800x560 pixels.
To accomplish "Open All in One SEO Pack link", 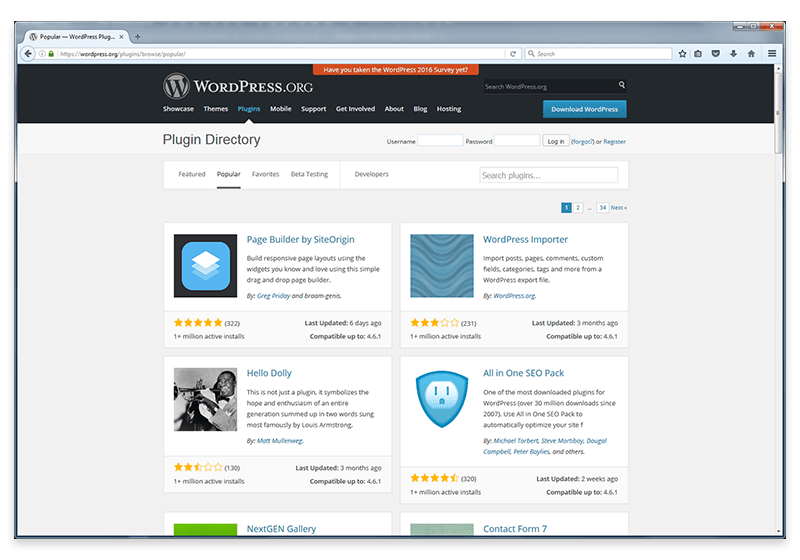I will (x=523, y=373).
